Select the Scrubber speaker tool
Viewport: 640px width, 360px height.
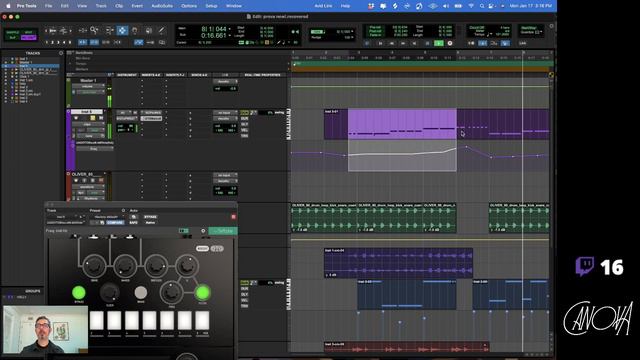(148, 30)
